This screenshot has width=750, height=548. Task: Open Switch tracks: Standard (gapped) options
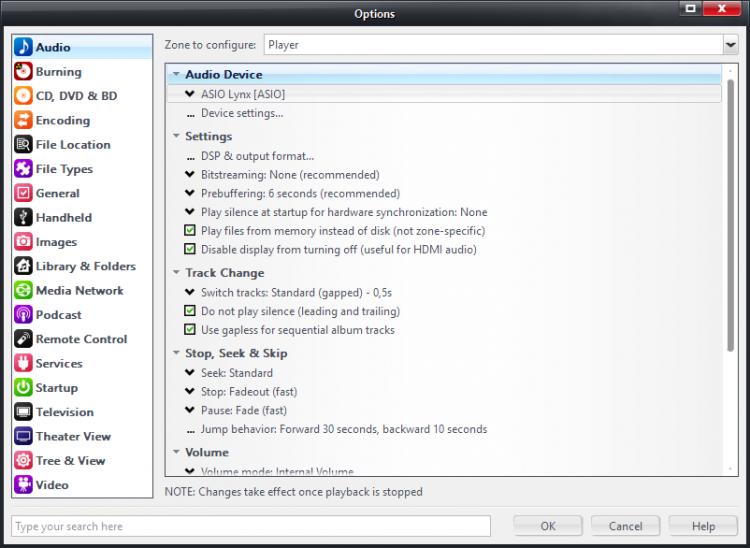[190, 292]
